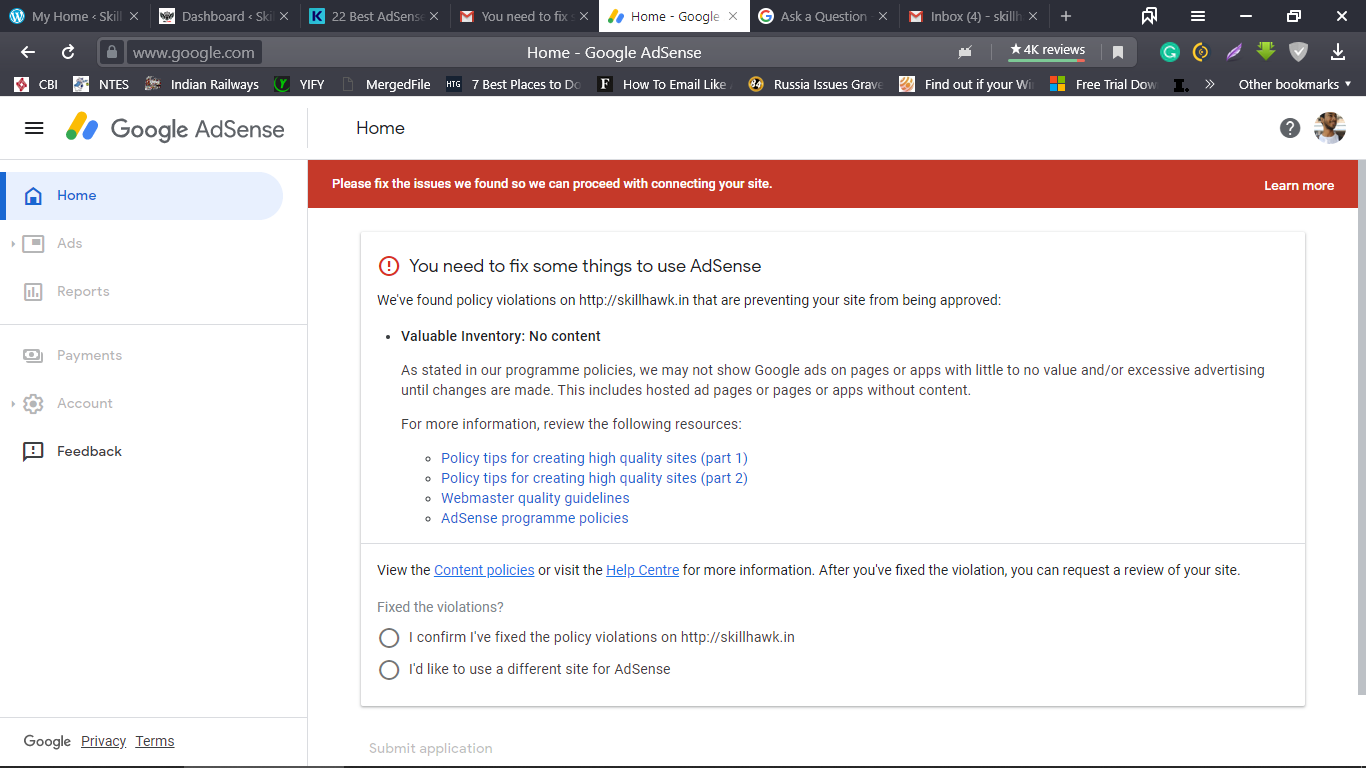Open the Help Centre link

coord(642,570)
